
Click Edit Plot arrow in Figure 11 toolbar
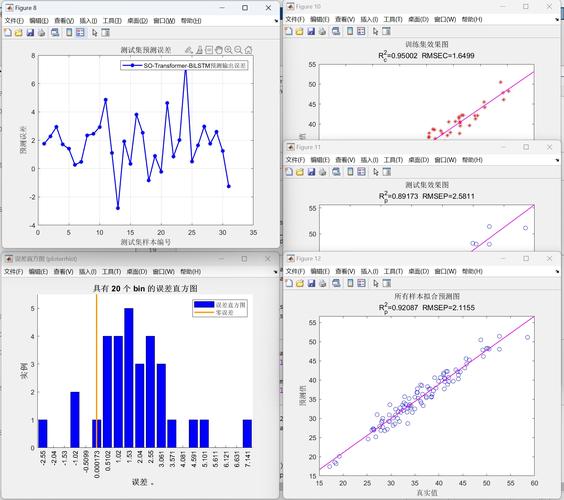pos(376,172)
